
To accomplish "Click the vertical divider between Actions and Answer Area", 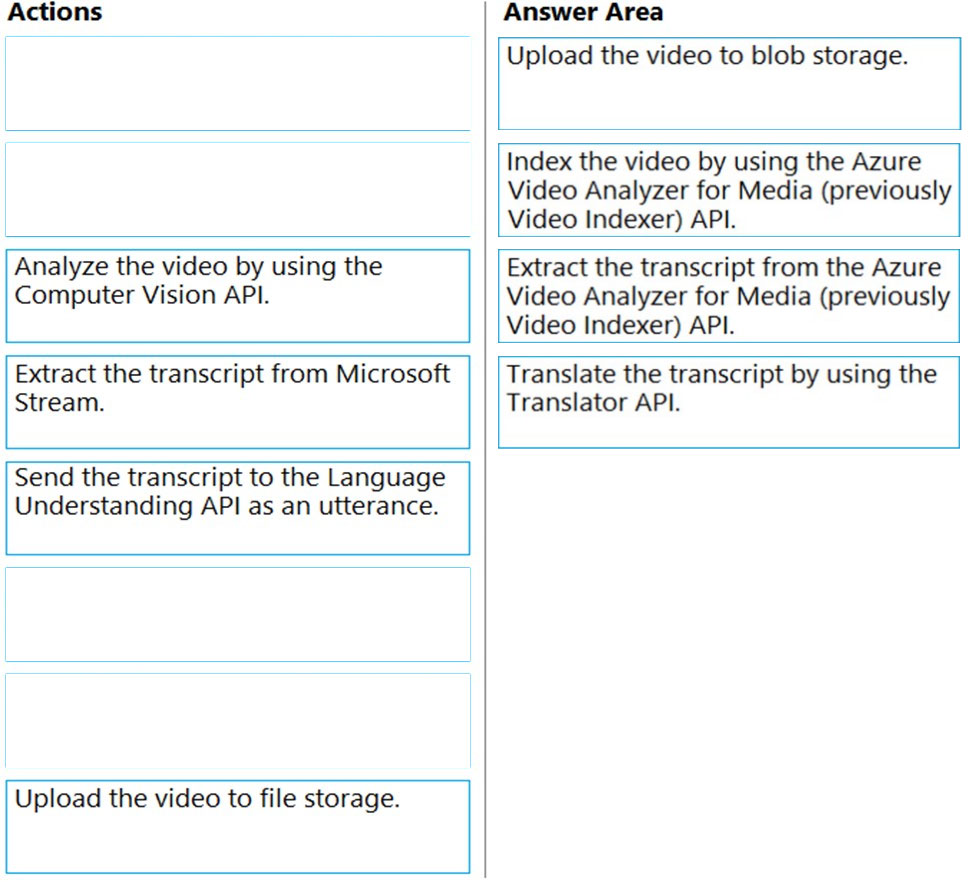I will click(x=485, y=440).
